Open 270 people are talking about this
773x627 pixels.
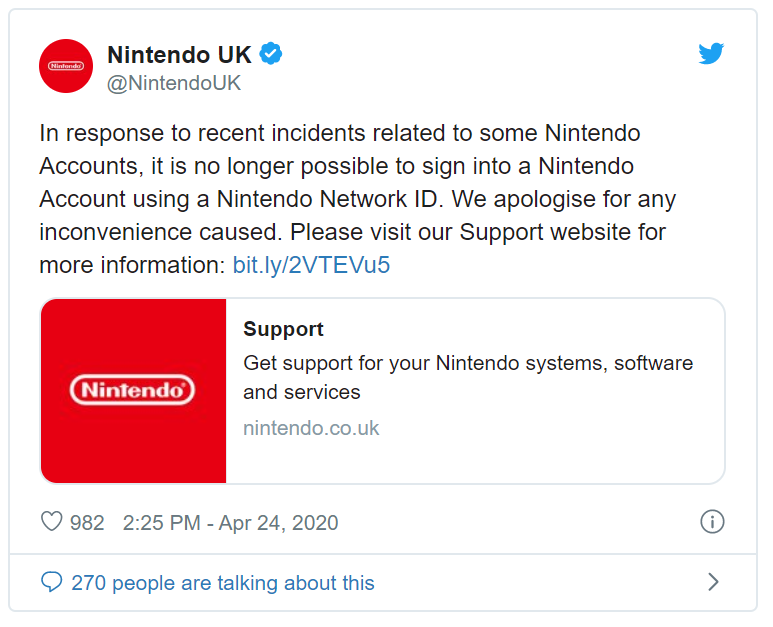223,583
